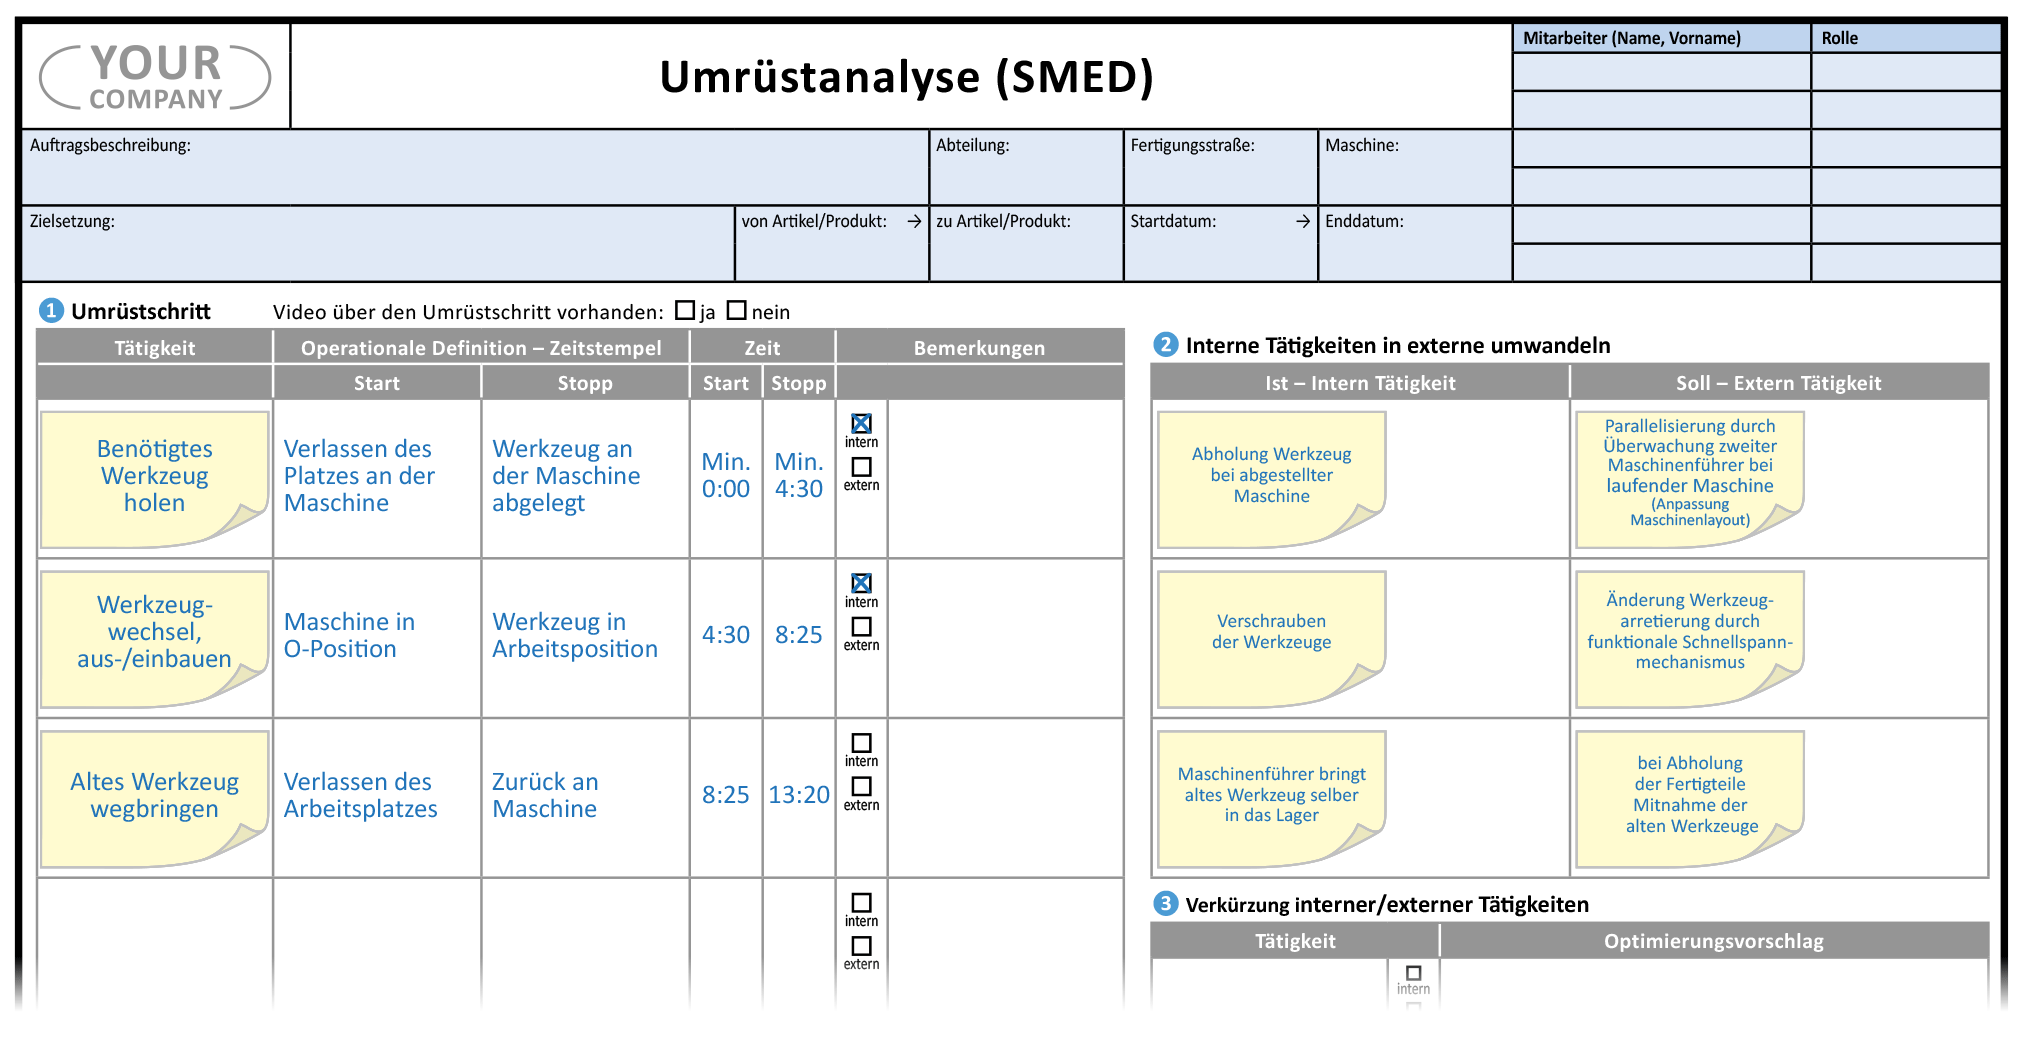Viewport: 2025px width, 1043px height.
Task: Click the step 1 circle icon by Umrüstschritt
Action: tap(51, 311)
